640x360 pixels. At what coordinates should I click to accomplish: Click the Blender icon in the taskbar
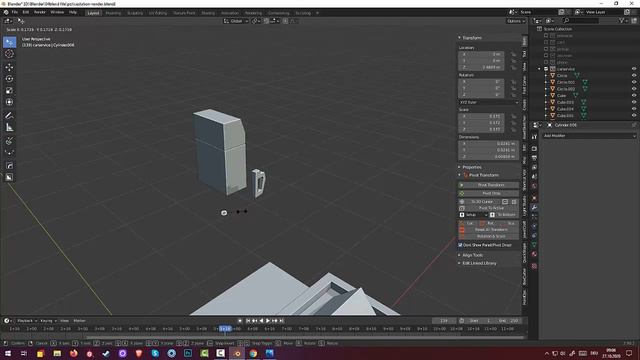[x=237, y=353]
